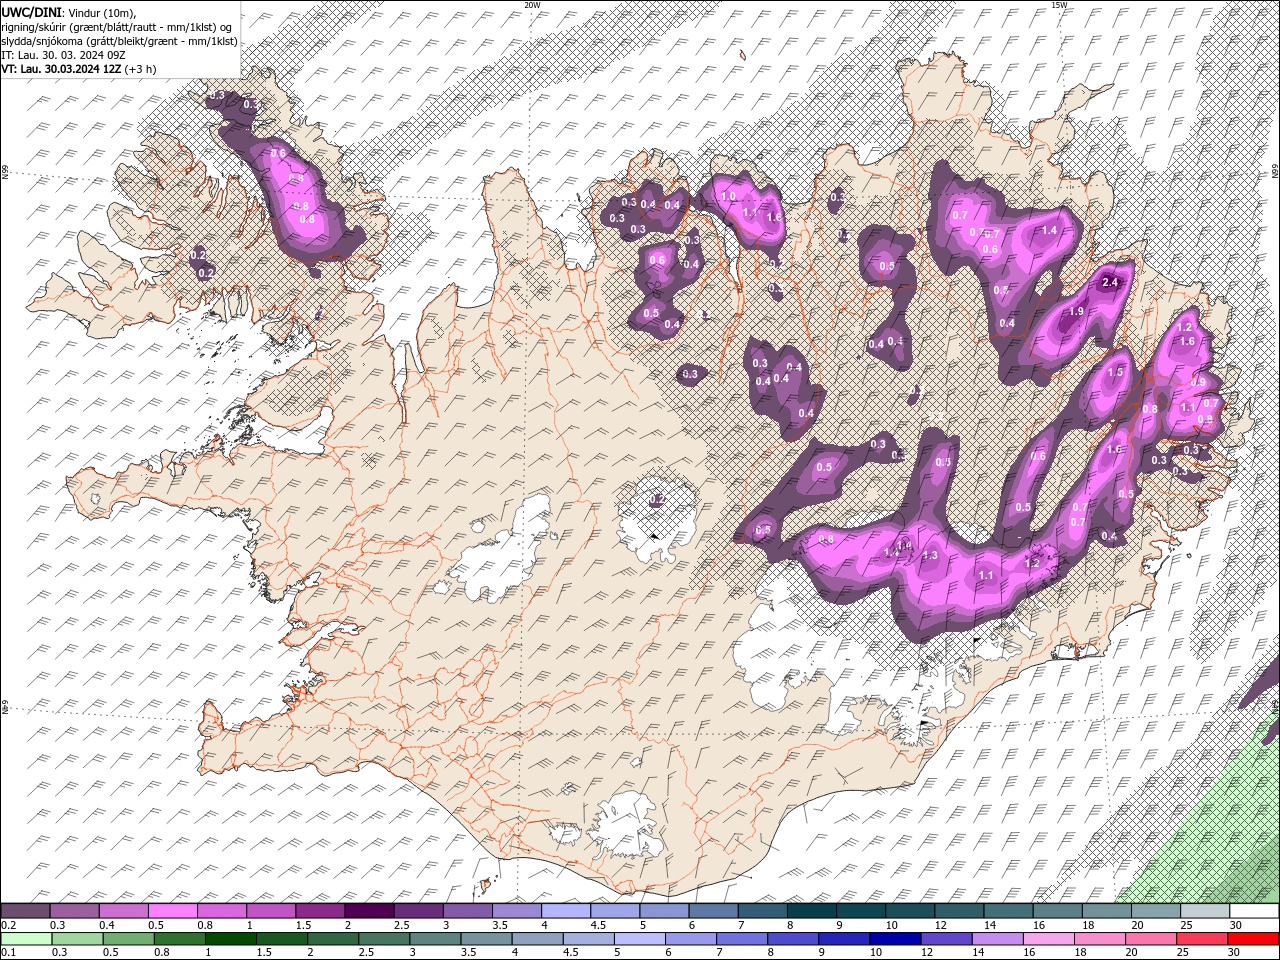Click the 'rigning/skúrir' legend description line
This screenshot has height=960, width=1280.
tap(118, 27)
